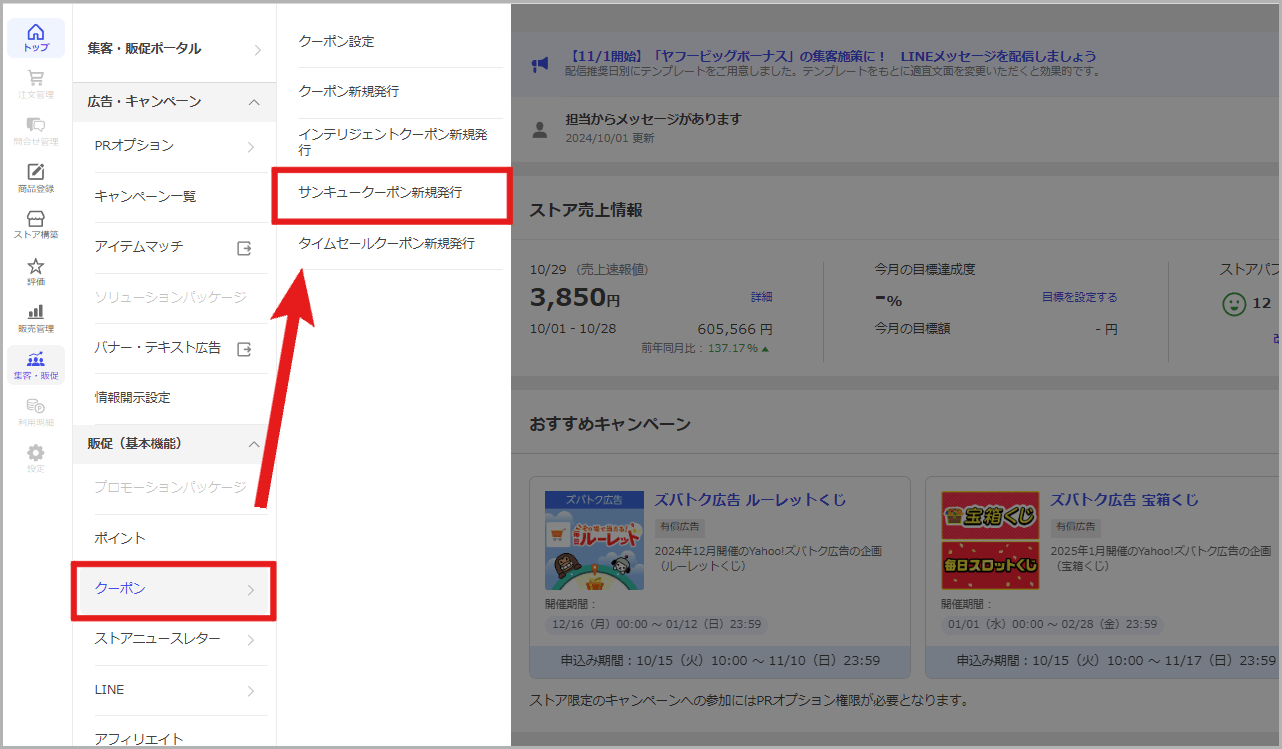Open ストア構築 storefront icon
The image size is (1282, 749).
click(36, 224)
